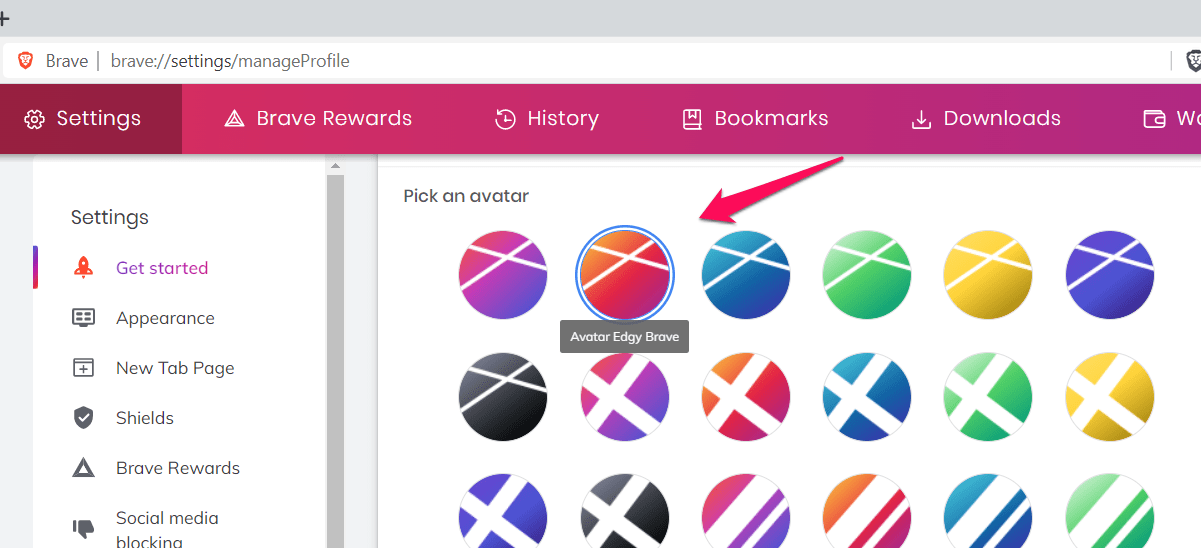1201x548 pixels.
Task: Switch to Brave Rewards in top navigation
Action: 318,119
